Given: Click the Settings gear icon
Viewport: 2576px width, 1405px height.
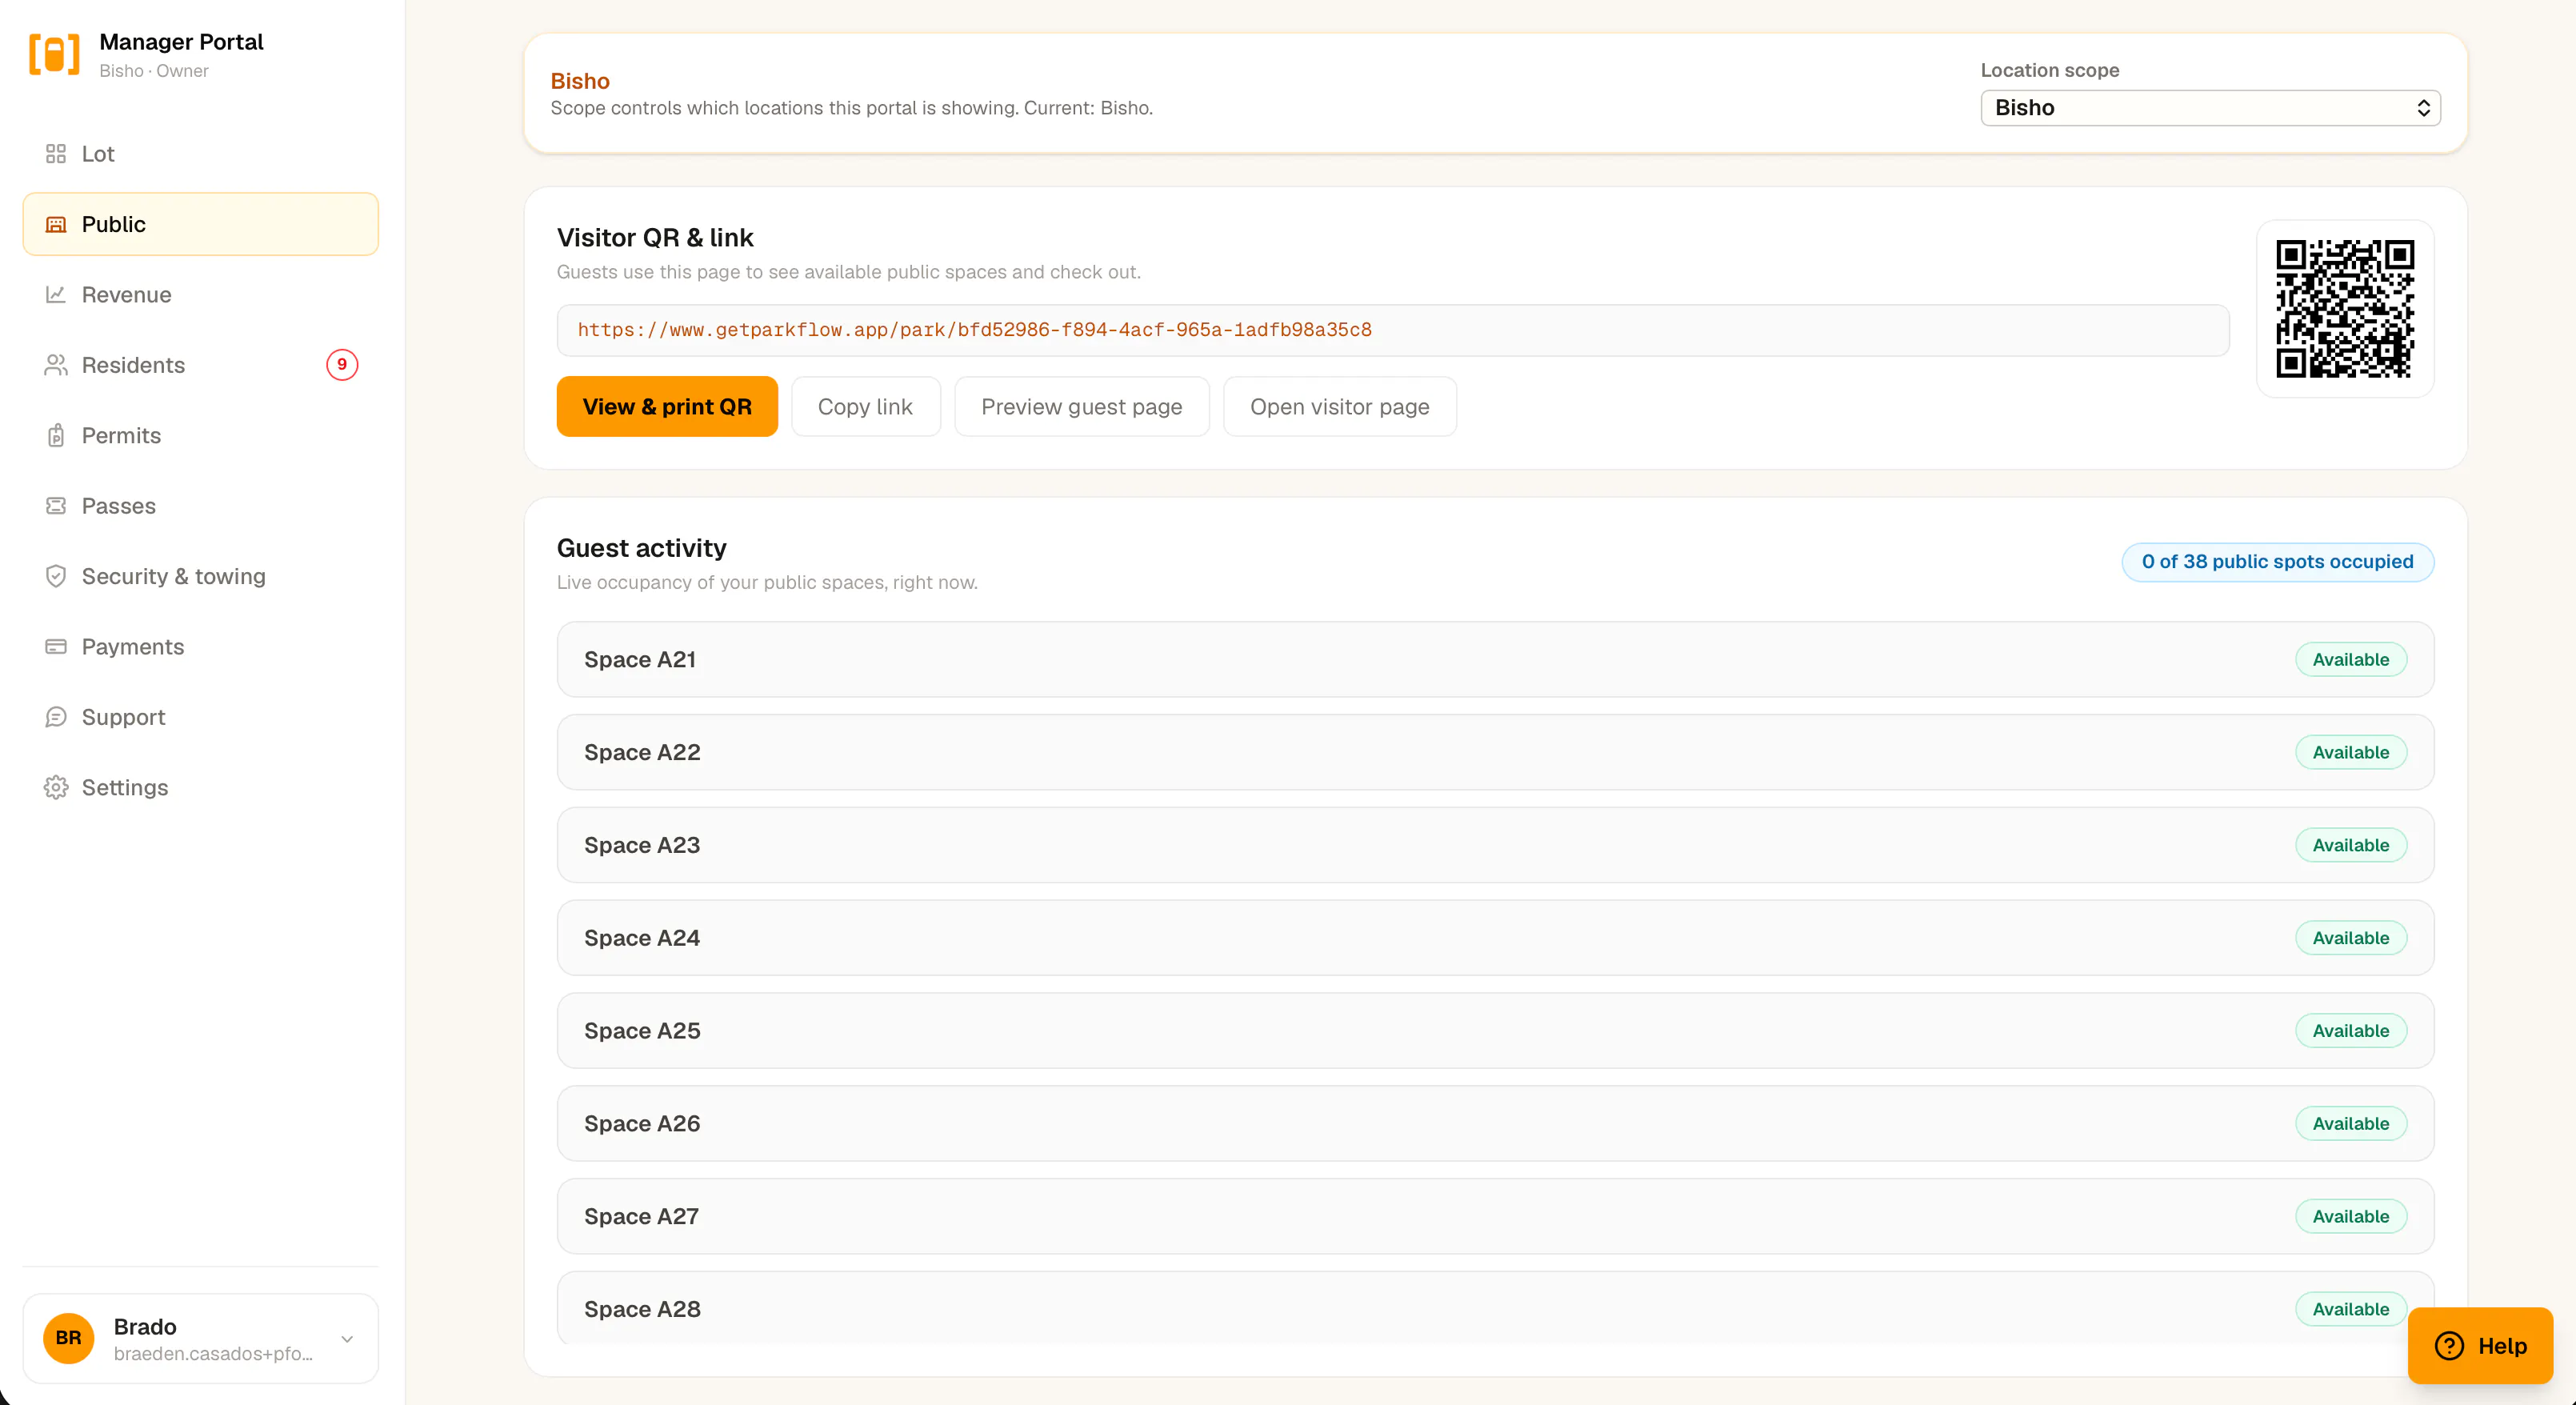Looking at the screenshot, I should [56, 787].
